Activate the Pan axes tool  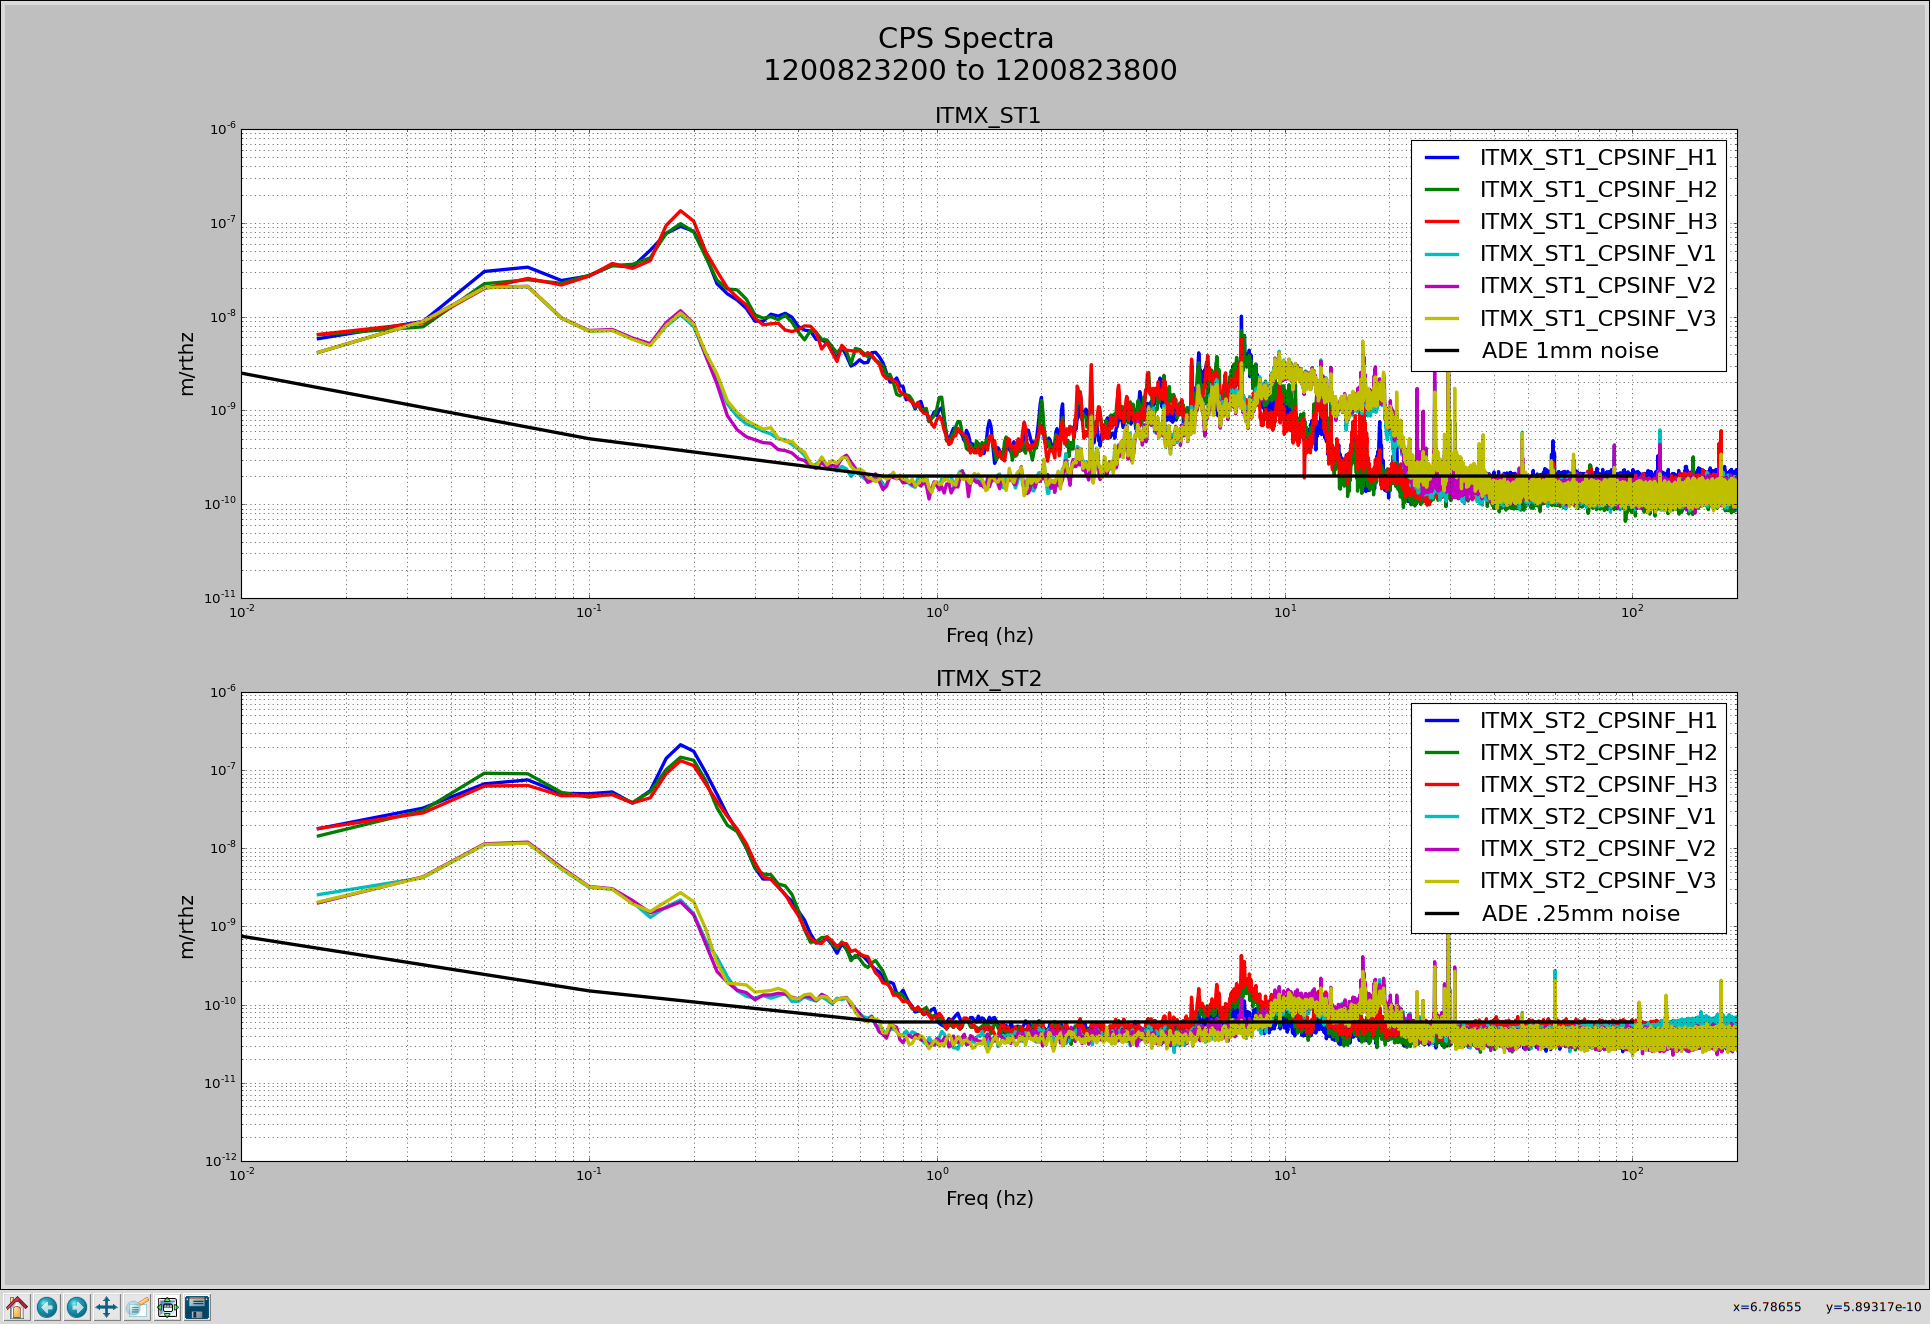tap(107, 1307)
